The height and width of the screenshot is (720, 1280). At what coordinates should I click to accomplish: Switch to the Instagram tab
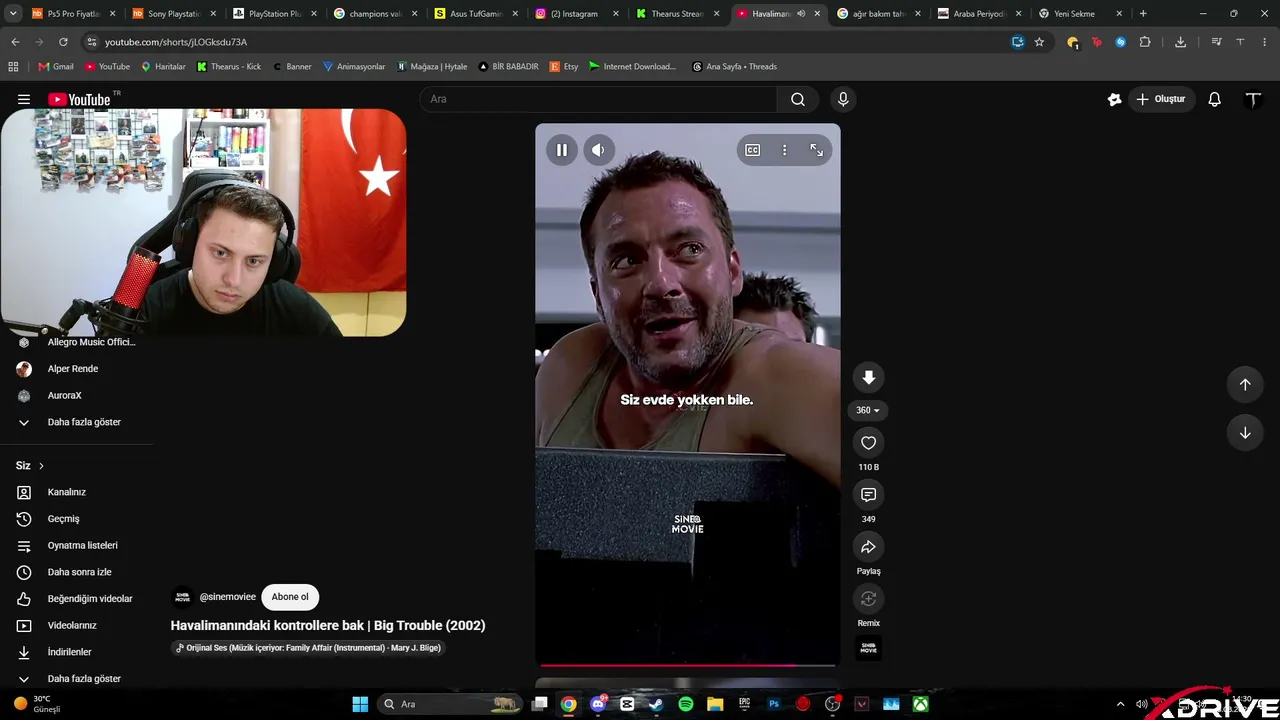(577, 14)
